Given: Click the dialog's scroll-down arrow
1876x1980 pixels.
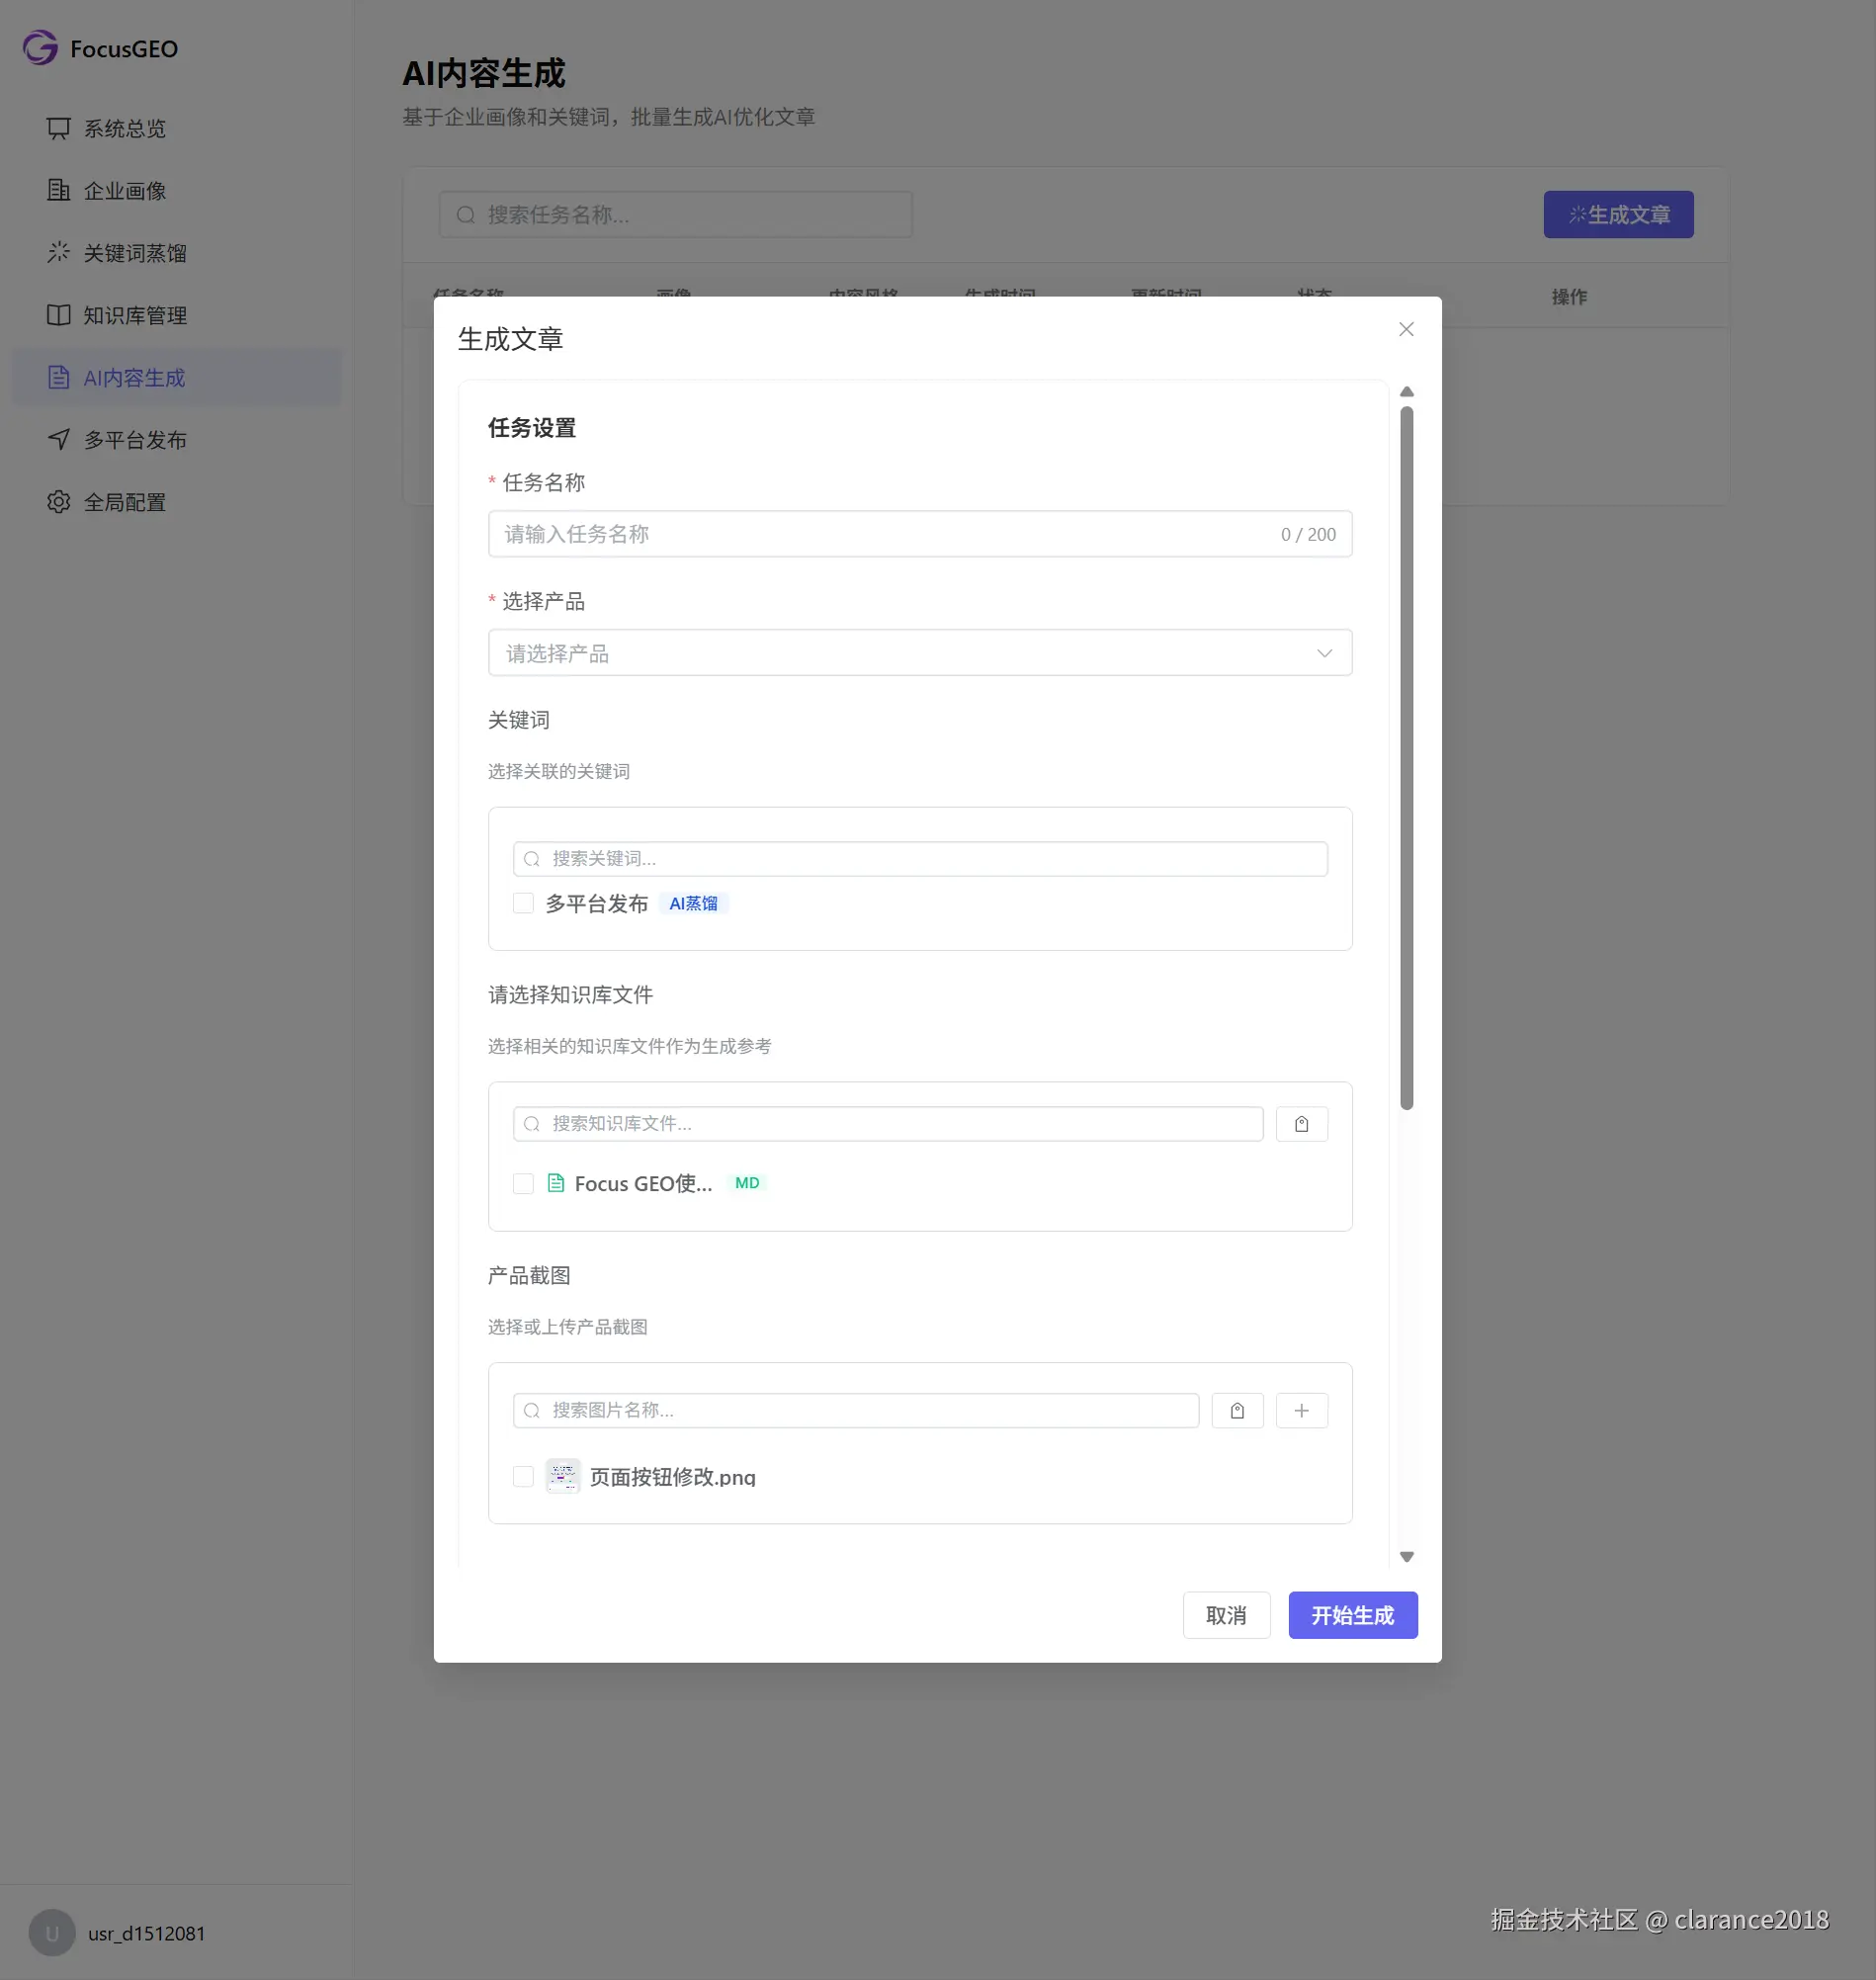Looking at the screenshot, I should [1406, 1557].
